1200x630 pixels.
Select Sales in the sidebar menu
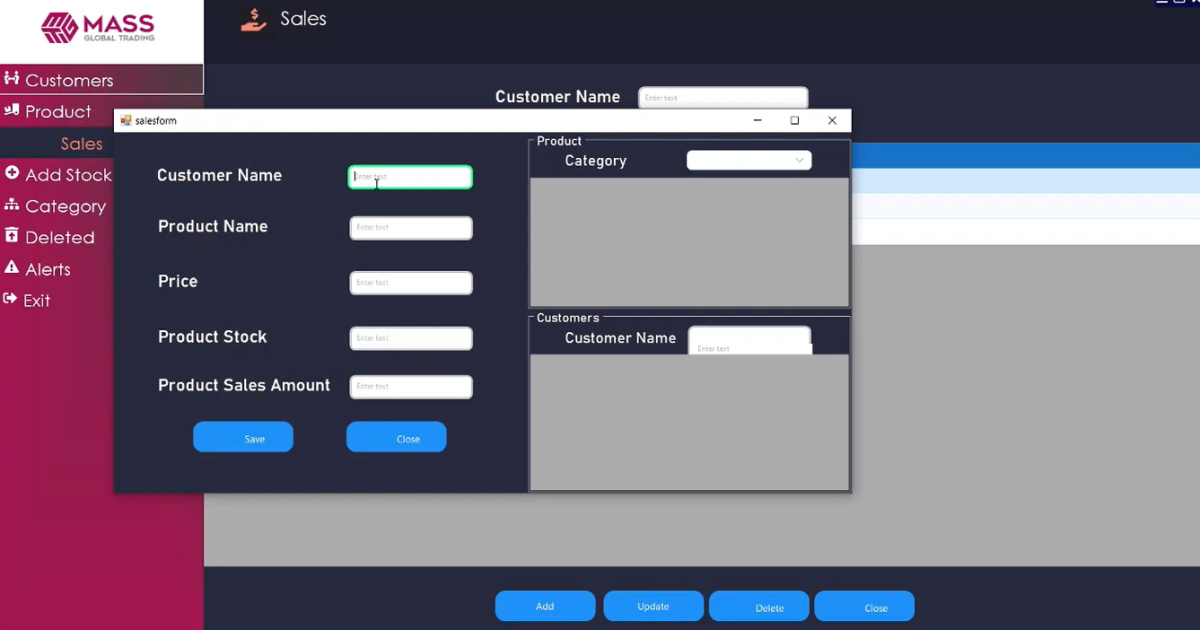tap(80, 143)
